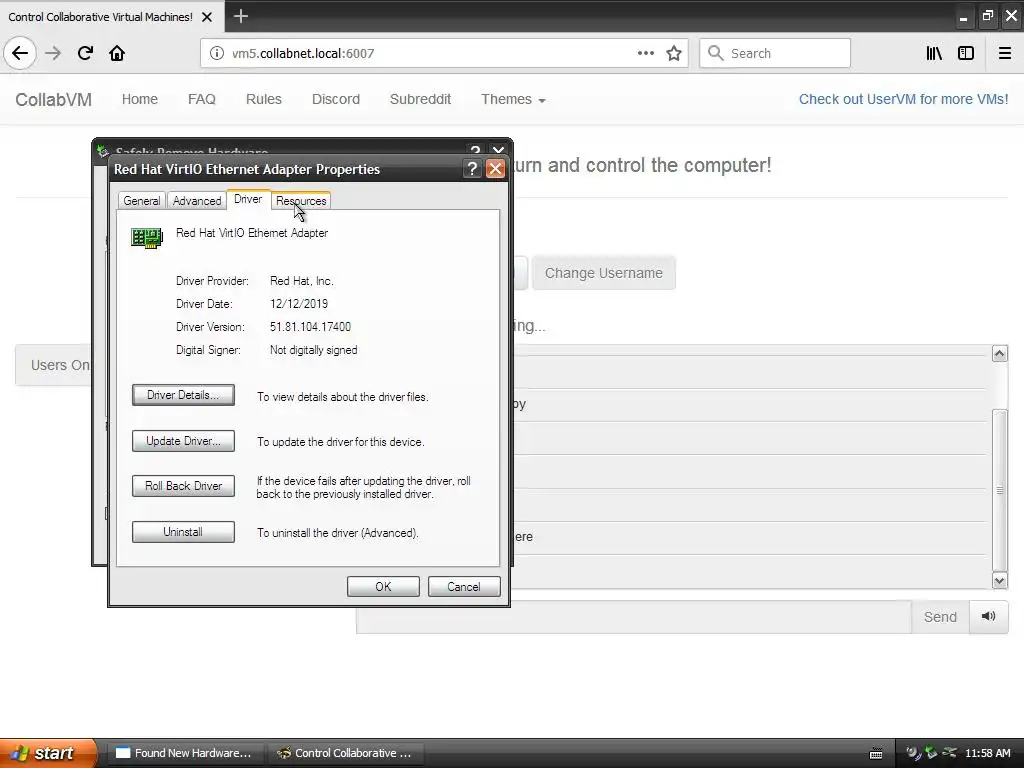This screenshot has height=768, width=1024.
Task: Click the magnifier icon in the search box
Action: tap(716, 53)
